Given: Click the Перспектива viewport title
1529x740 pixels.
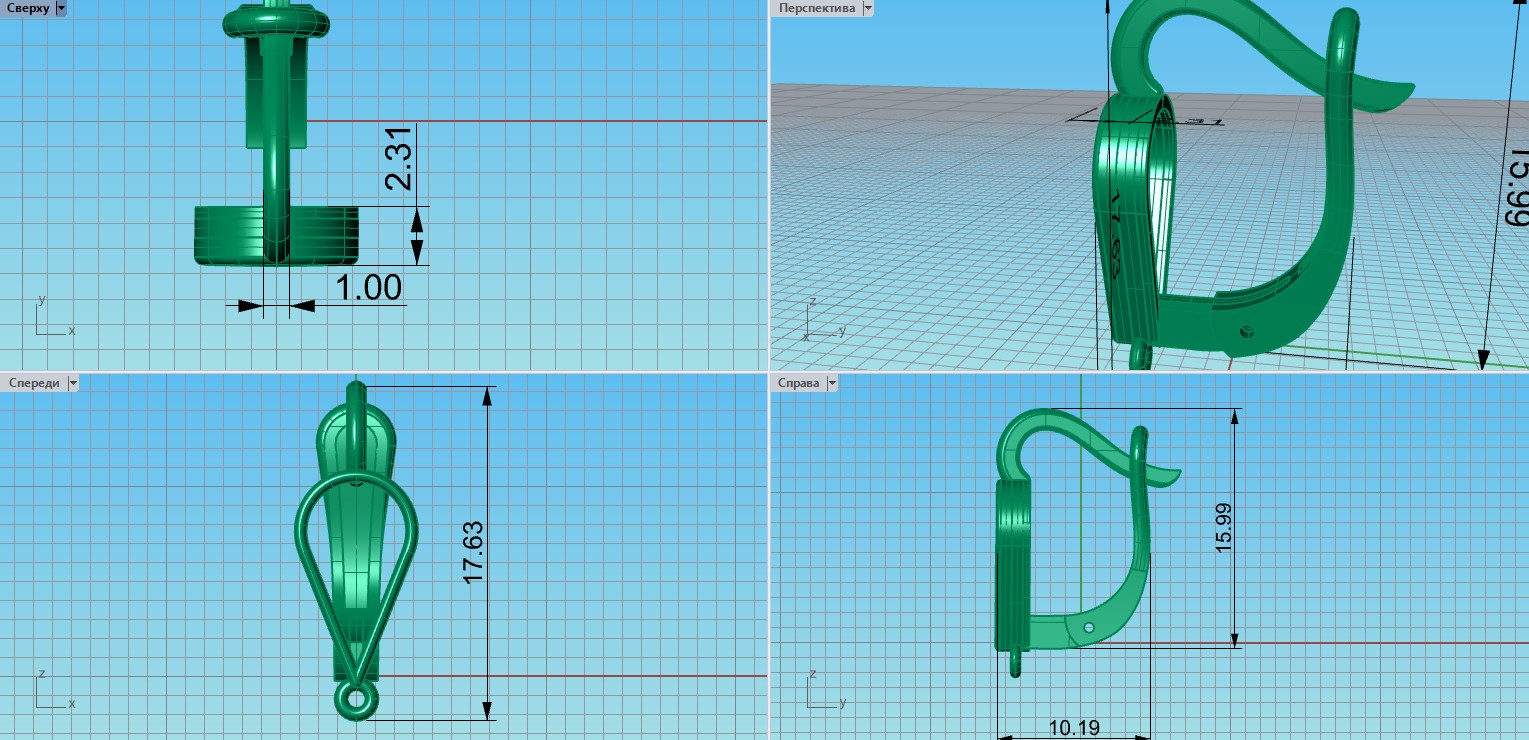Looking at the screenshot, I should pos(817,8).
